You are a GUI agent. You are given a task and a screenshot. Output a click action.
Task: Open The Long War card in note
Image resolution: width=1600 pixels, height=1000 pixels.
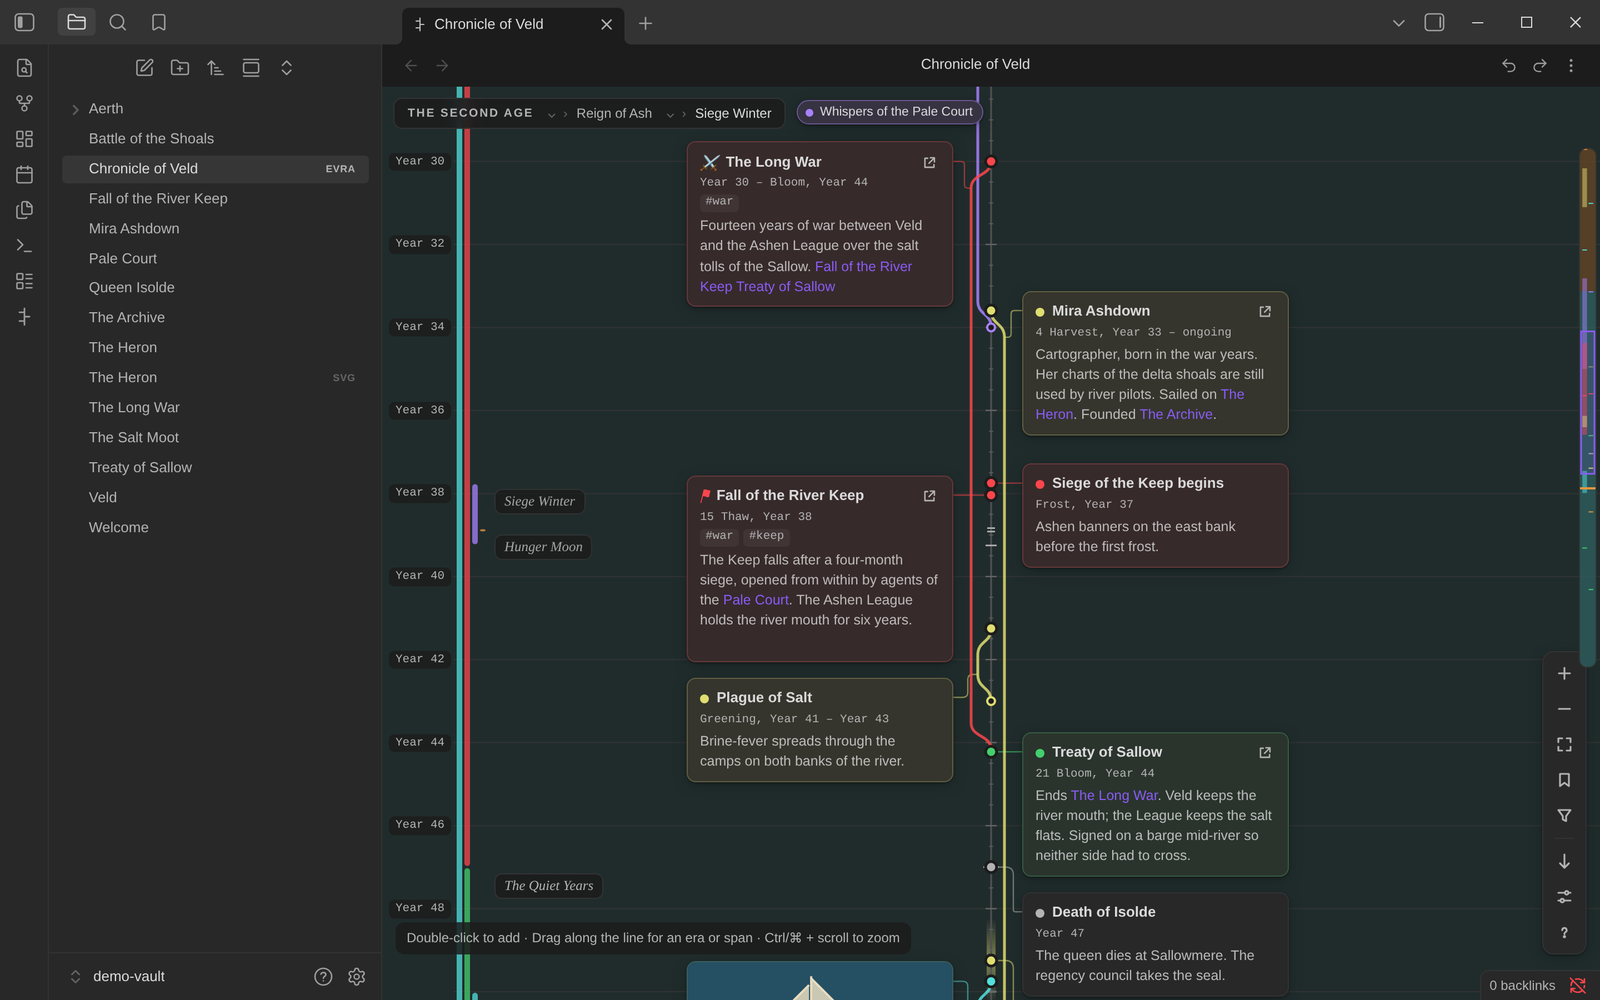(929, 162)
